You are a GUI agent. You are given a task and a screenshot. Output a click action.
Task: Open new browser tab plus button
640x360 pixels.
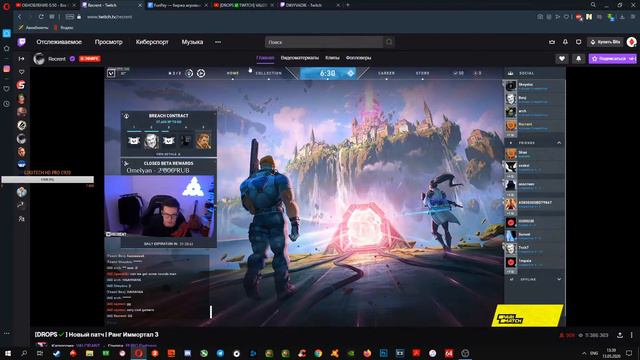(348, 5)
